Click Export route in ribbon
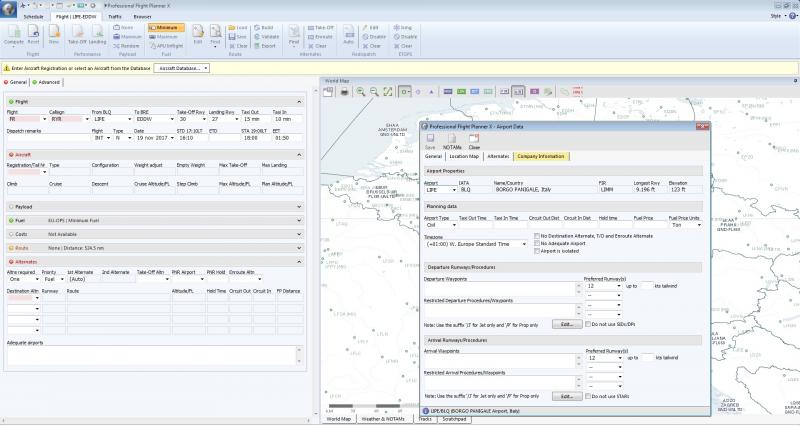 pos(265,46)
